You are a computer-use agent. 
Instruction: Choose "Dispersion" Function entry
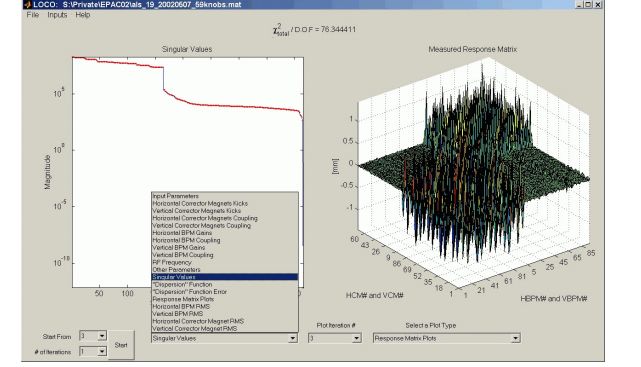click(x=224, y=284)
